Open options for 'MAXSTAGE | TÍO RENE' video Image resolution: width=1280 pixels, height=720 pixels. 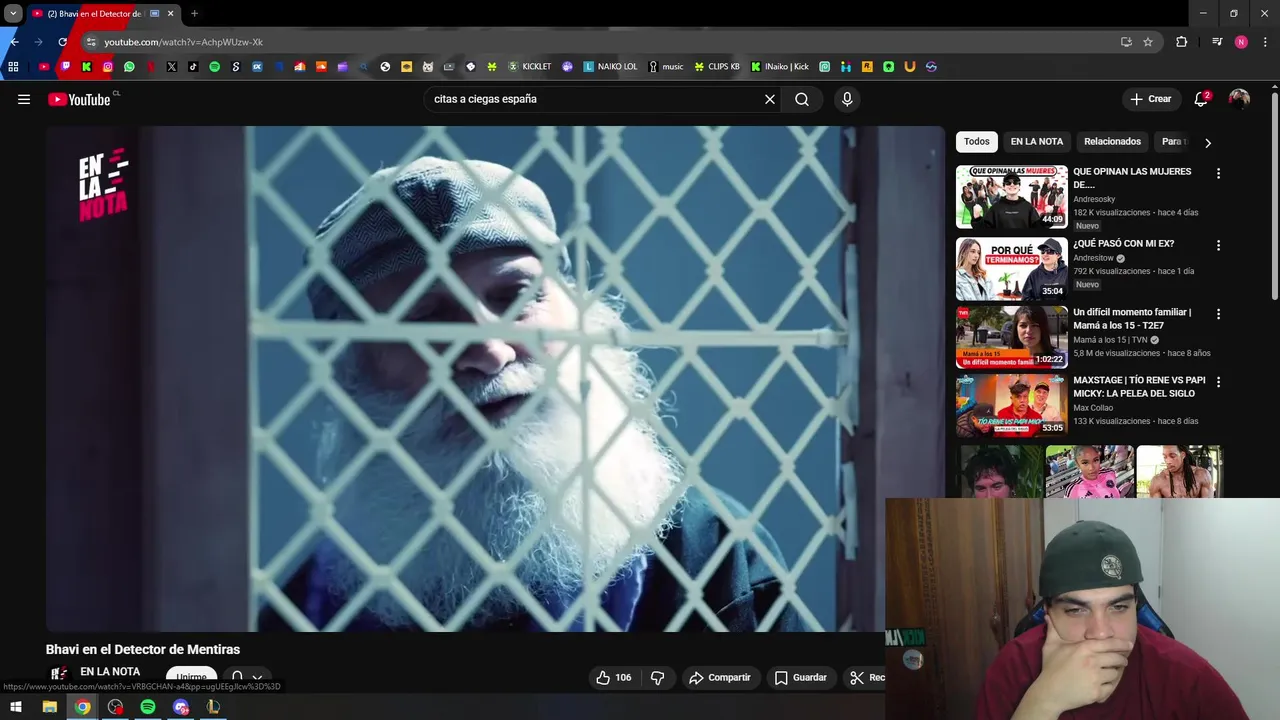1218,382
